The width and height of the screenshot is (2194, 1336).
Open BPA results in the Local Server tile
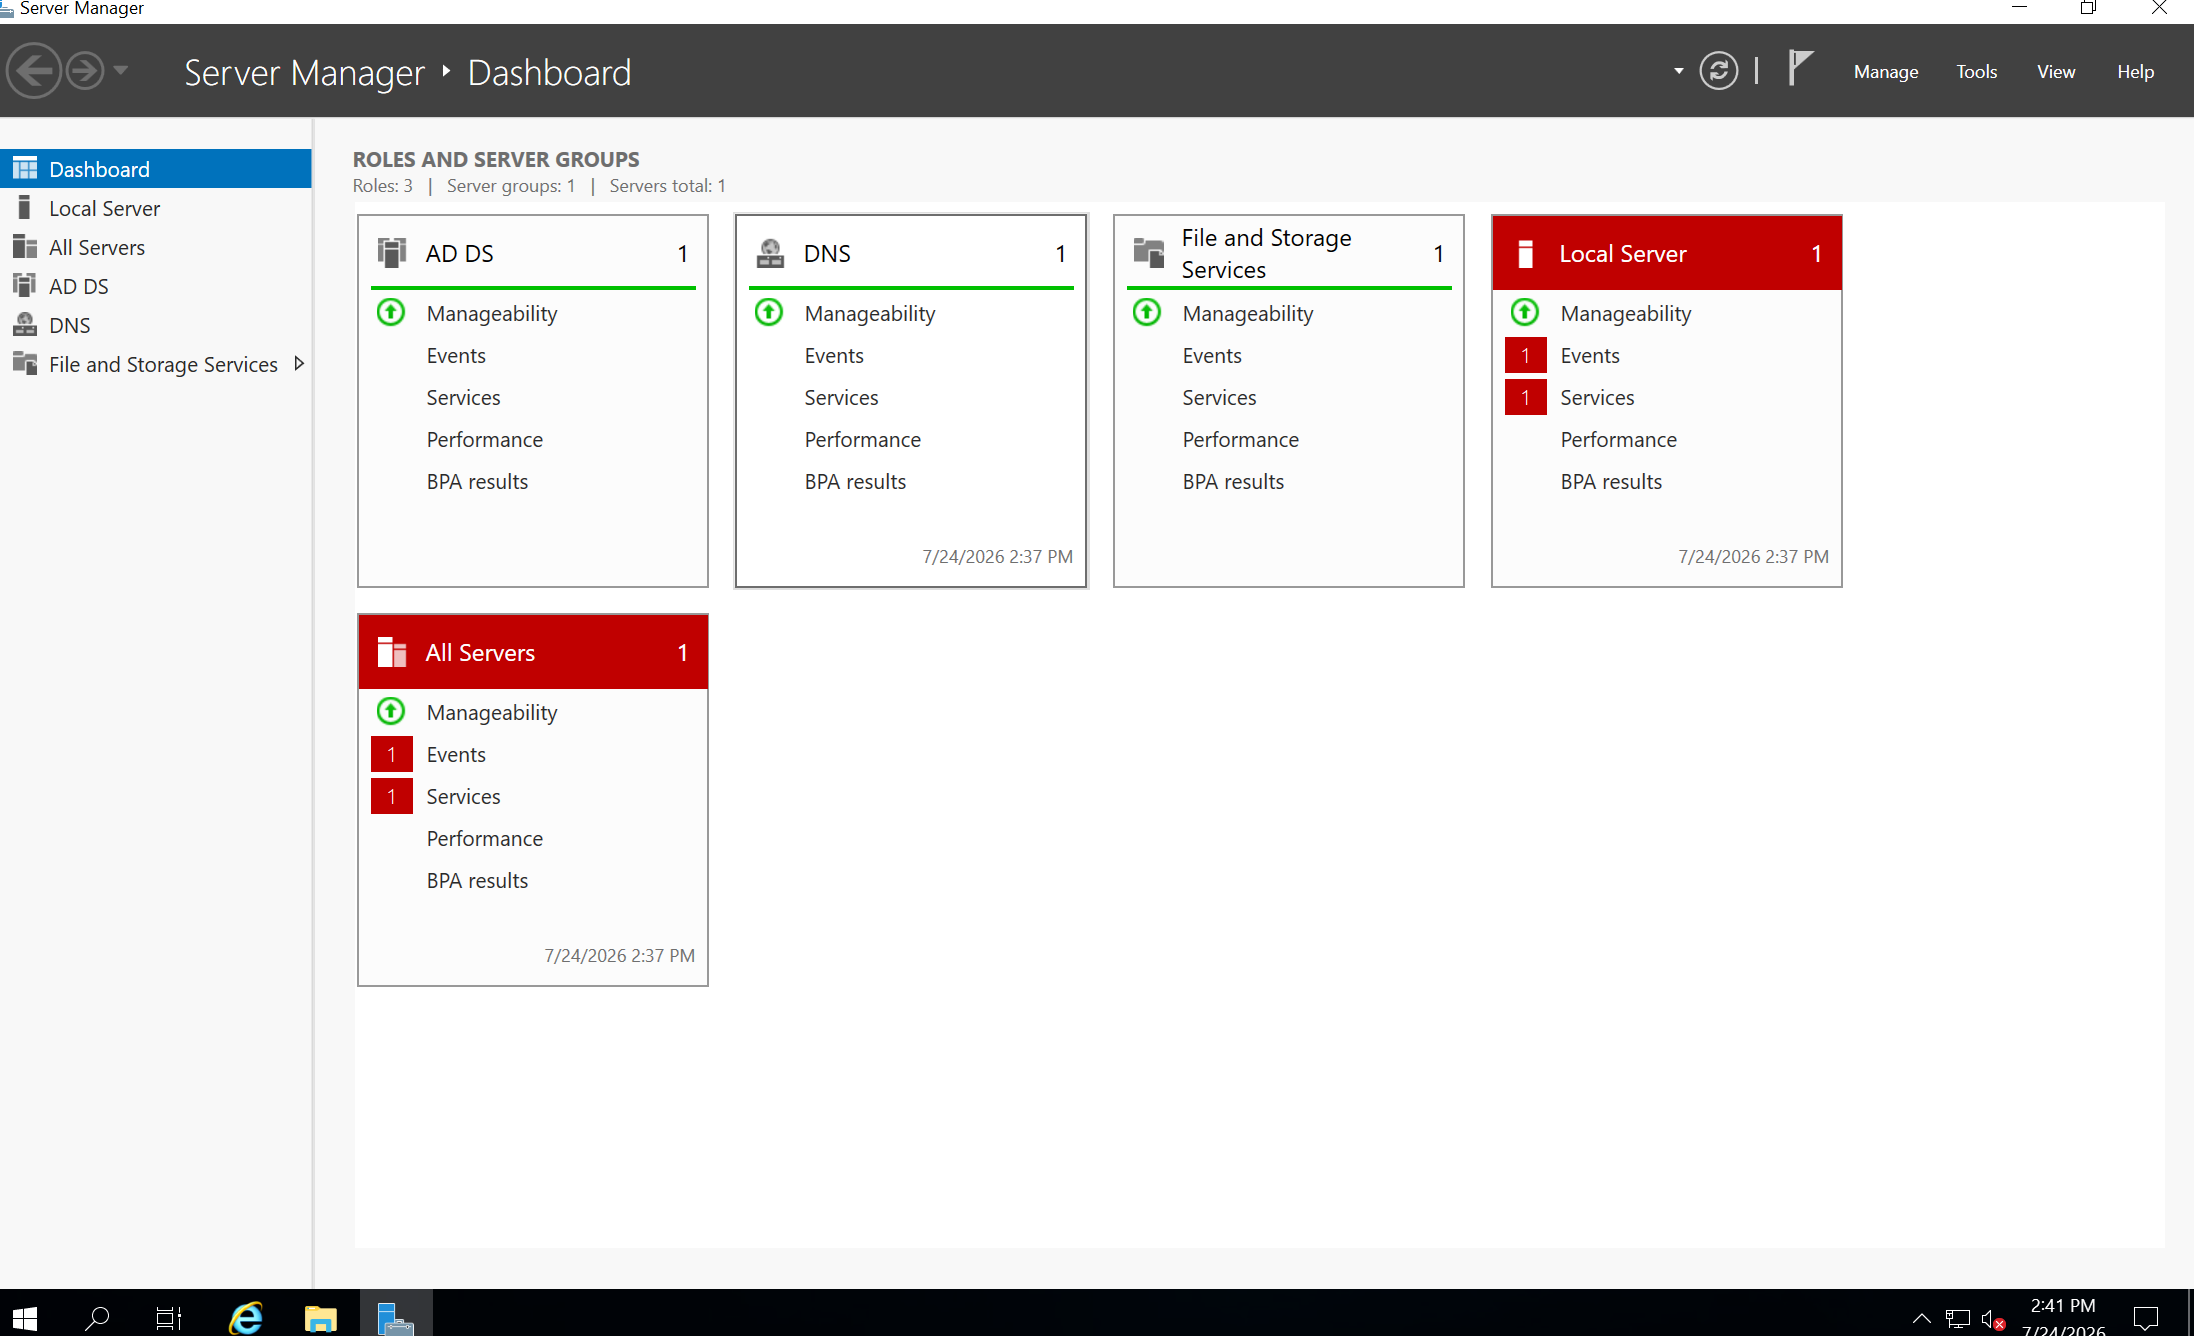(1611, 482)
